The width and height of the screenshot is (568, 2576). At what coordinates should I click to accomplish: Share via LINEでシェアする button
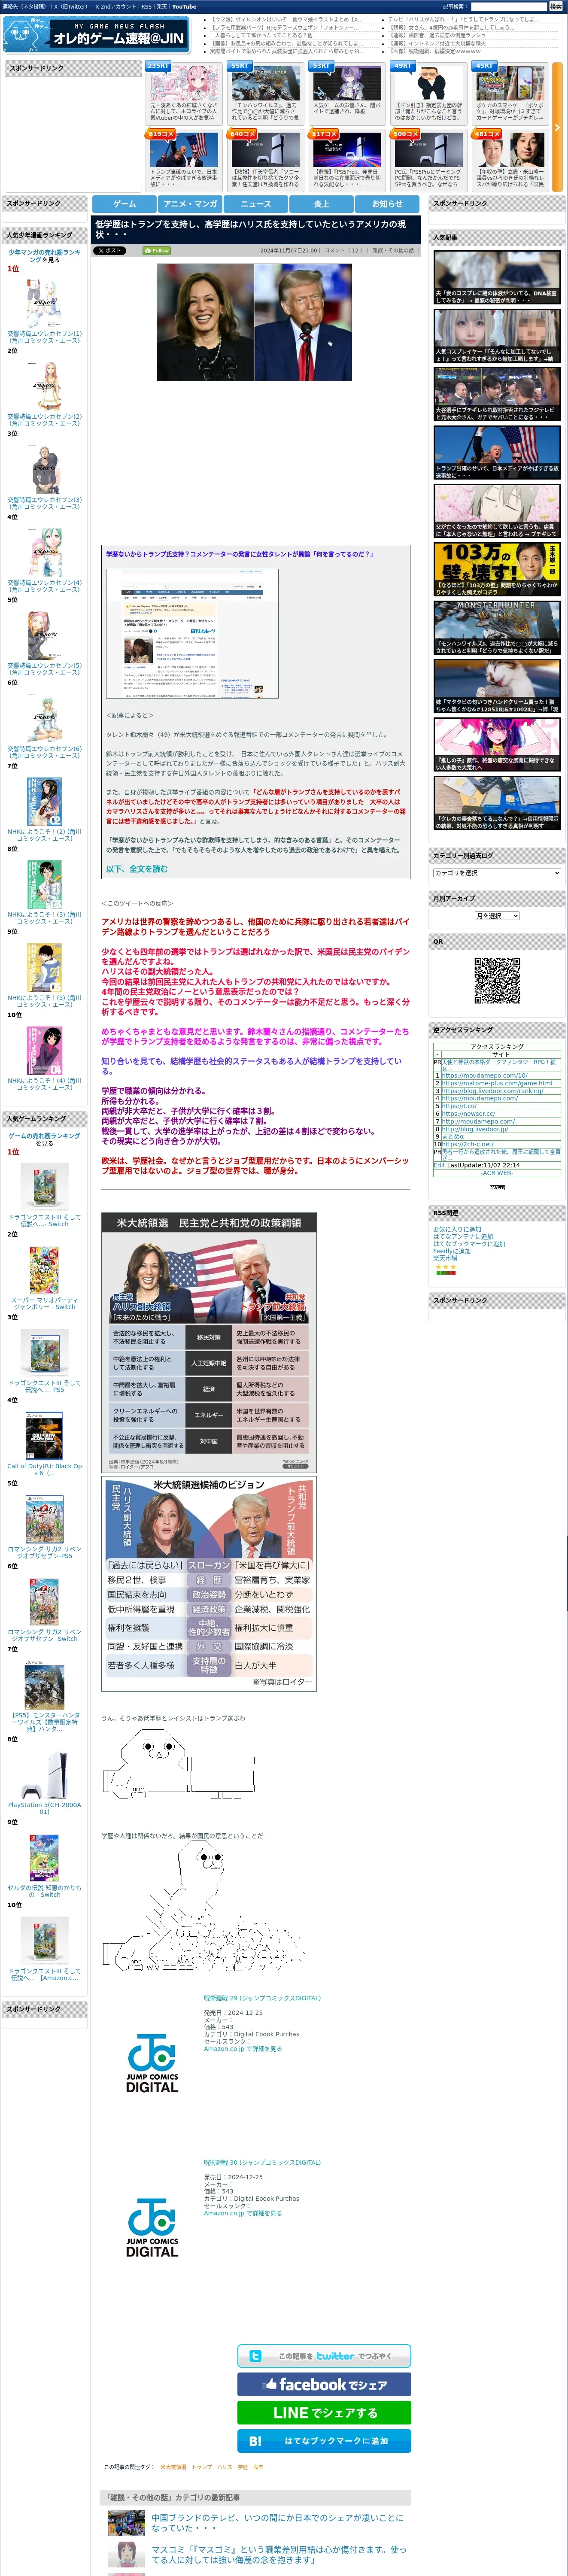324,2412
